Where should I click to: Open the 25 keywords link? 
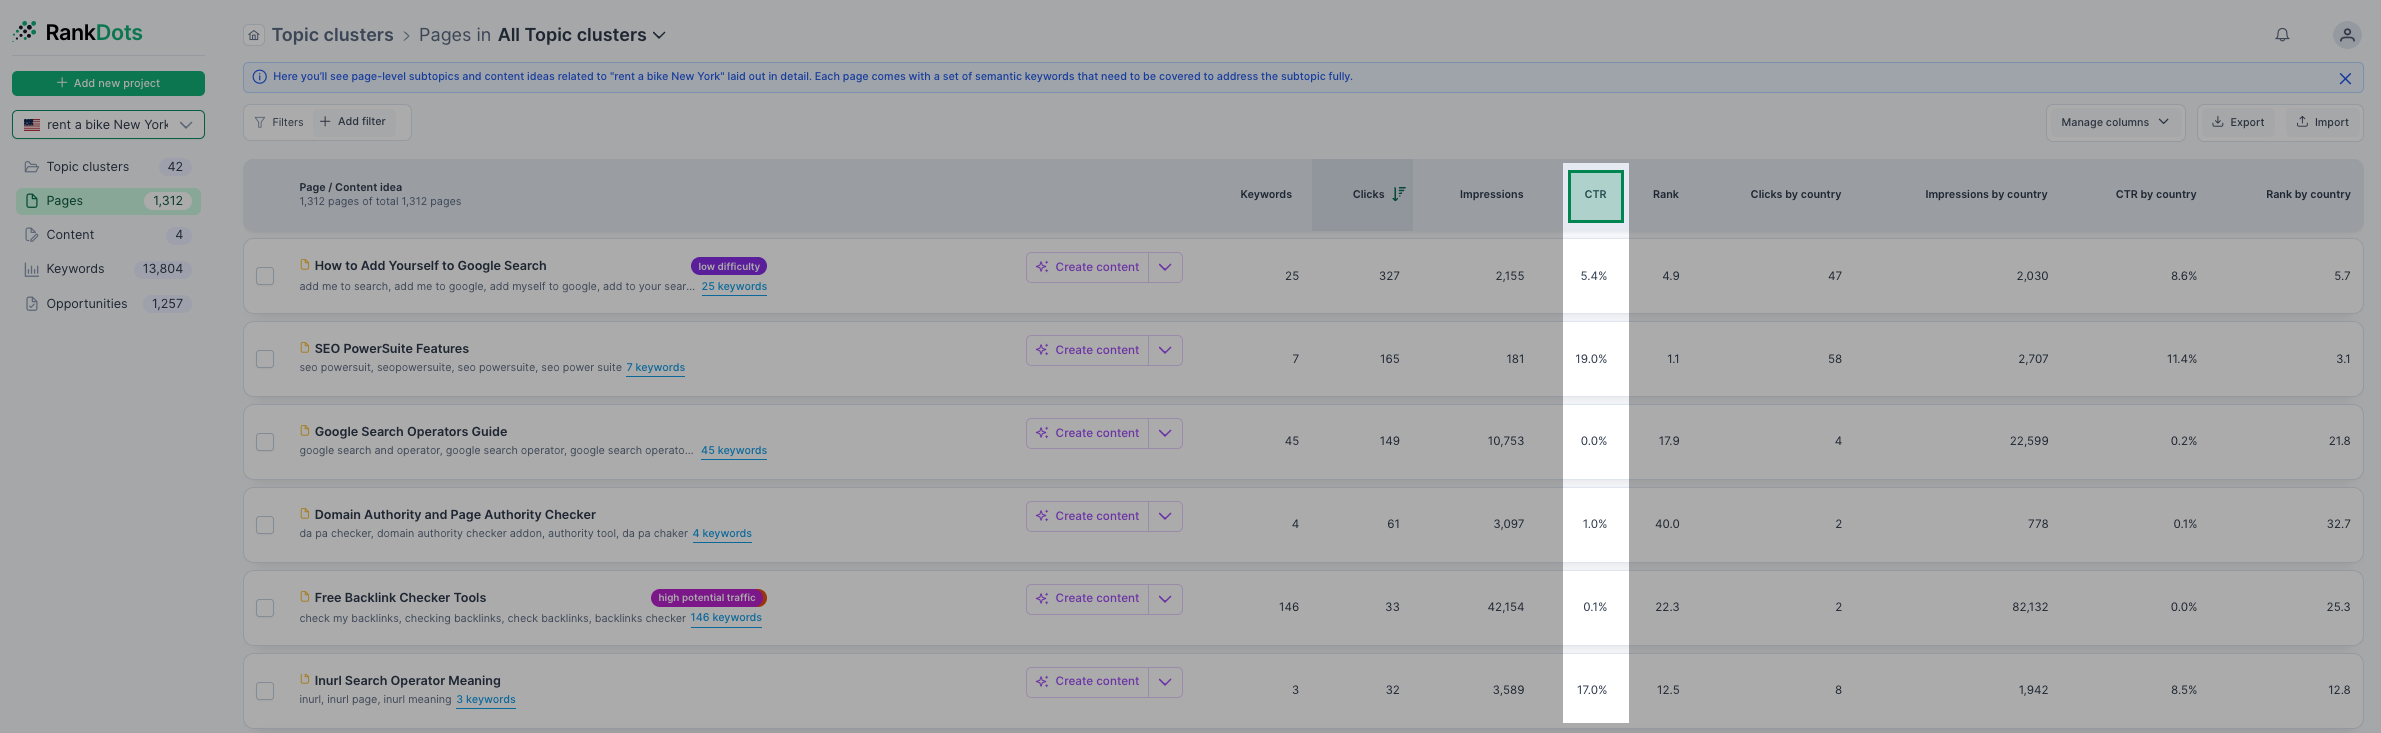coord(734,287)
